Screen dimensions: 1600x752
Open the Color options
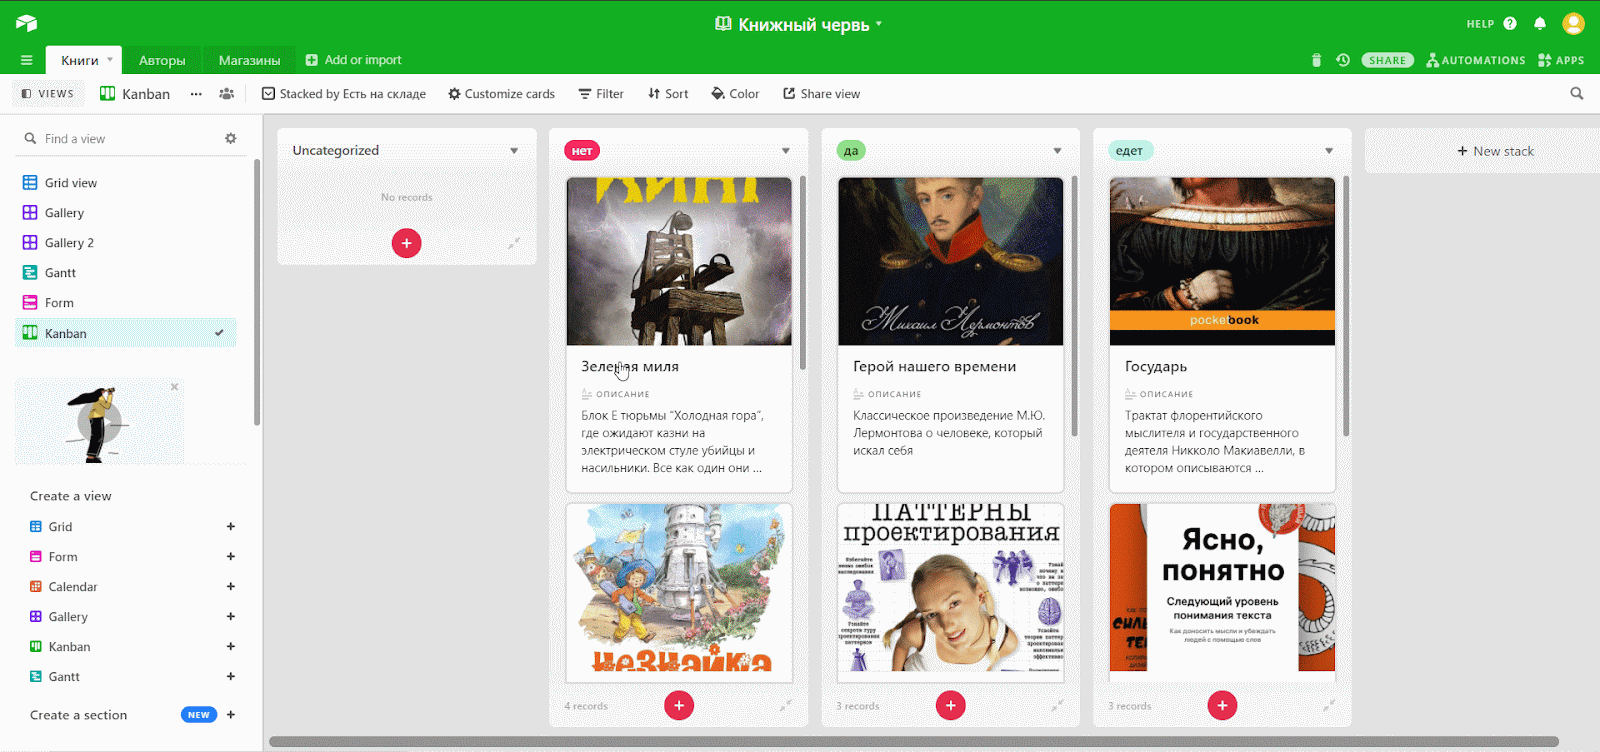735,94
